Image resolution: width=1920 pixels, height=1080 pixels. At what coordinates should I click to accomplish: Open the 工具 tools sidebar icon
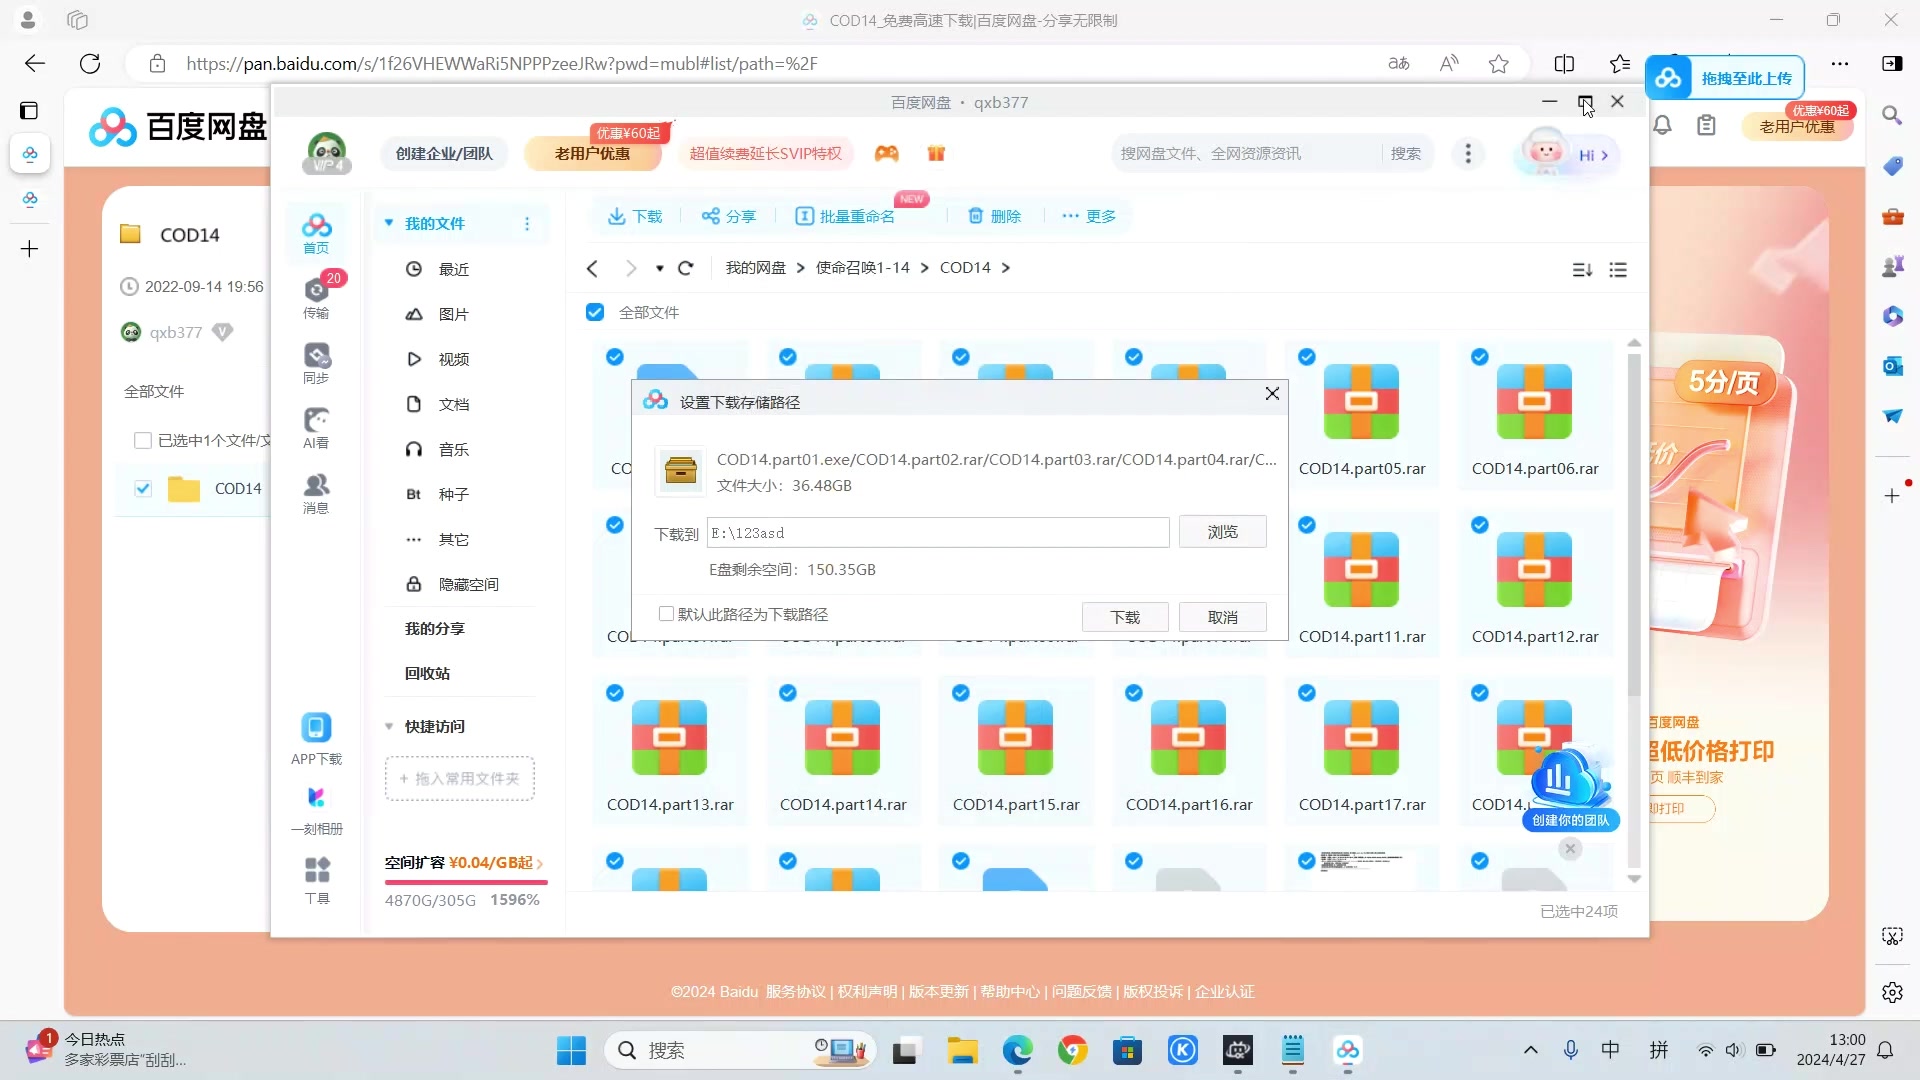(x=316, y=880)
